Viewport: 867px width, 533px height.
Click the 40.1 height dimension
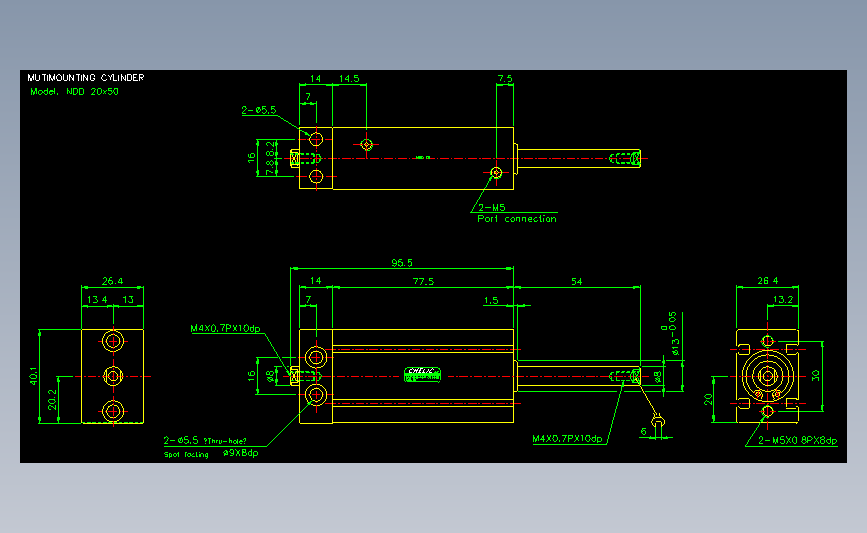pyautogui.click(x=33, y=376)
